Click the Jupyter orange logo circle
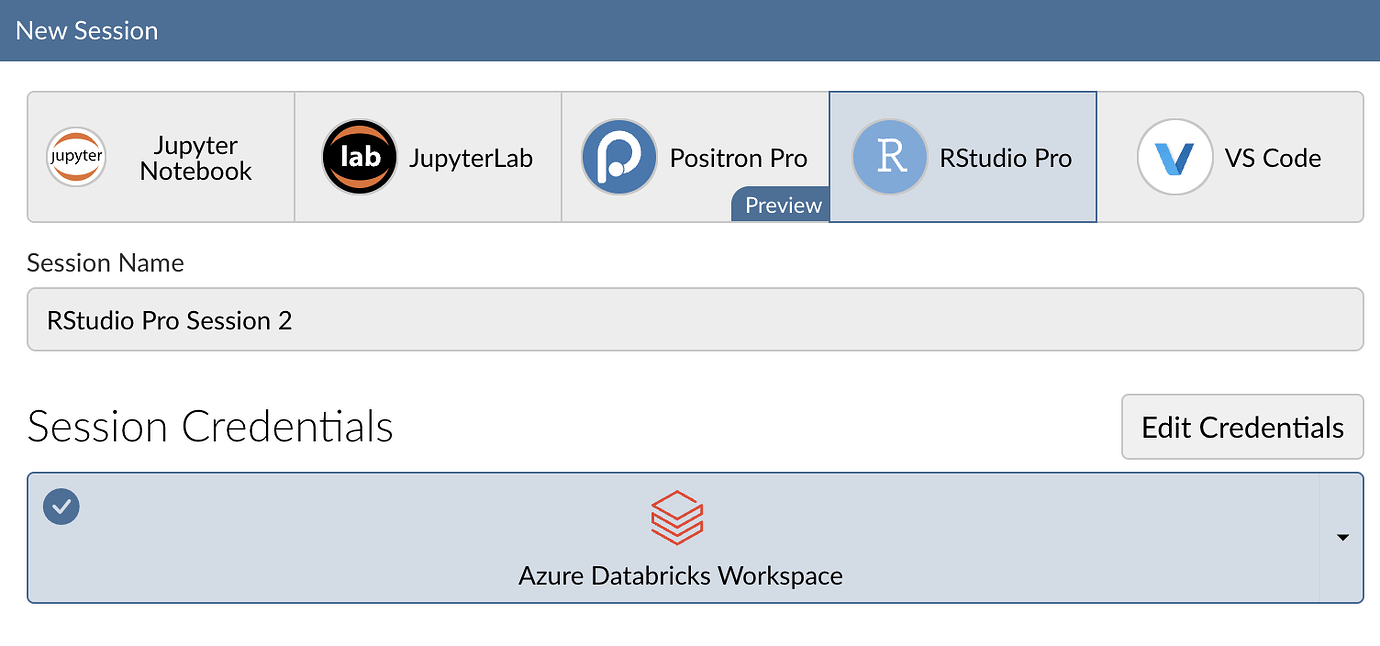This screenshot has height=646, width=1380. 76,156
